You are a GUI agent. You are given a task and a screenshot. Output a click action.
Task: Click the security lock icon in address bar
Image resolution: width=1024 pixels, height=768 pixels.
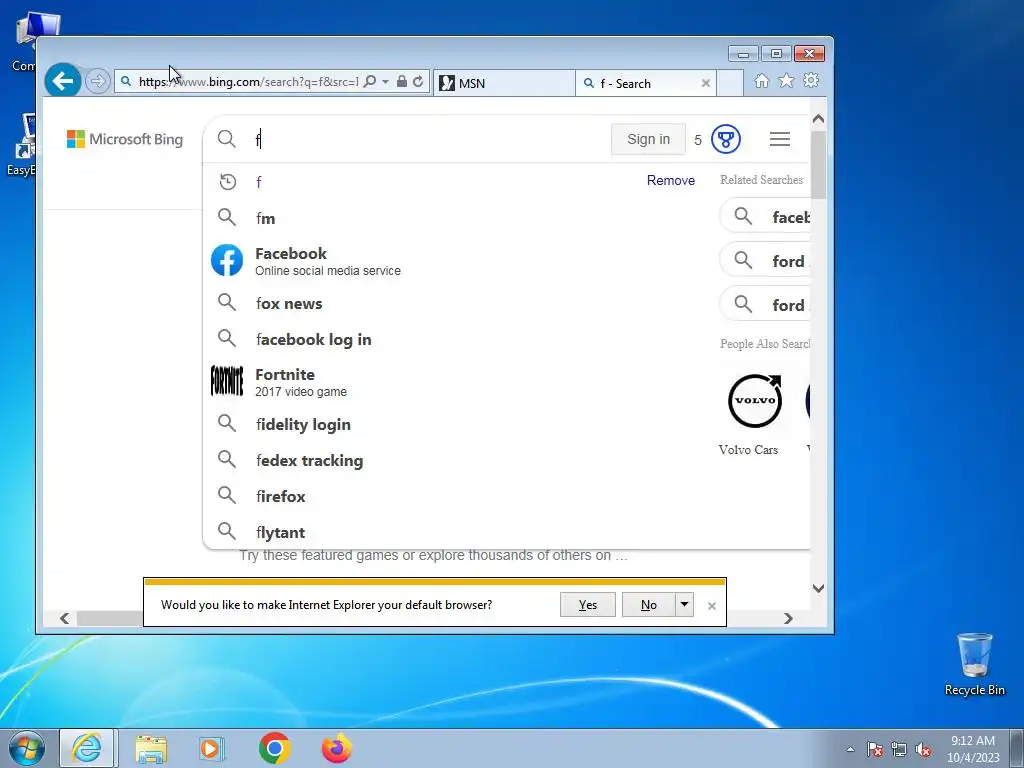click(x=402, y=82)
